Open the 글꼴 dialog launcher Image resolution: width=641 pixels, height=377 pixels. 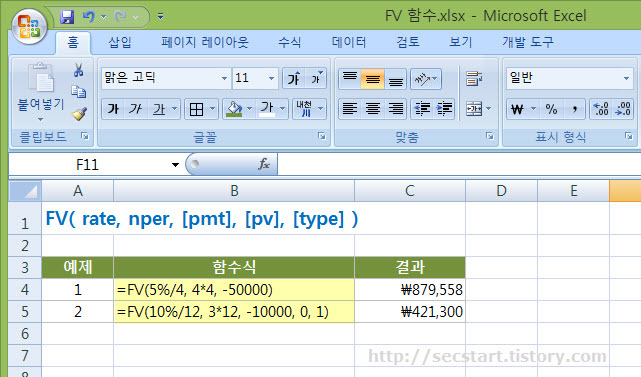click(x=322, y=136)
